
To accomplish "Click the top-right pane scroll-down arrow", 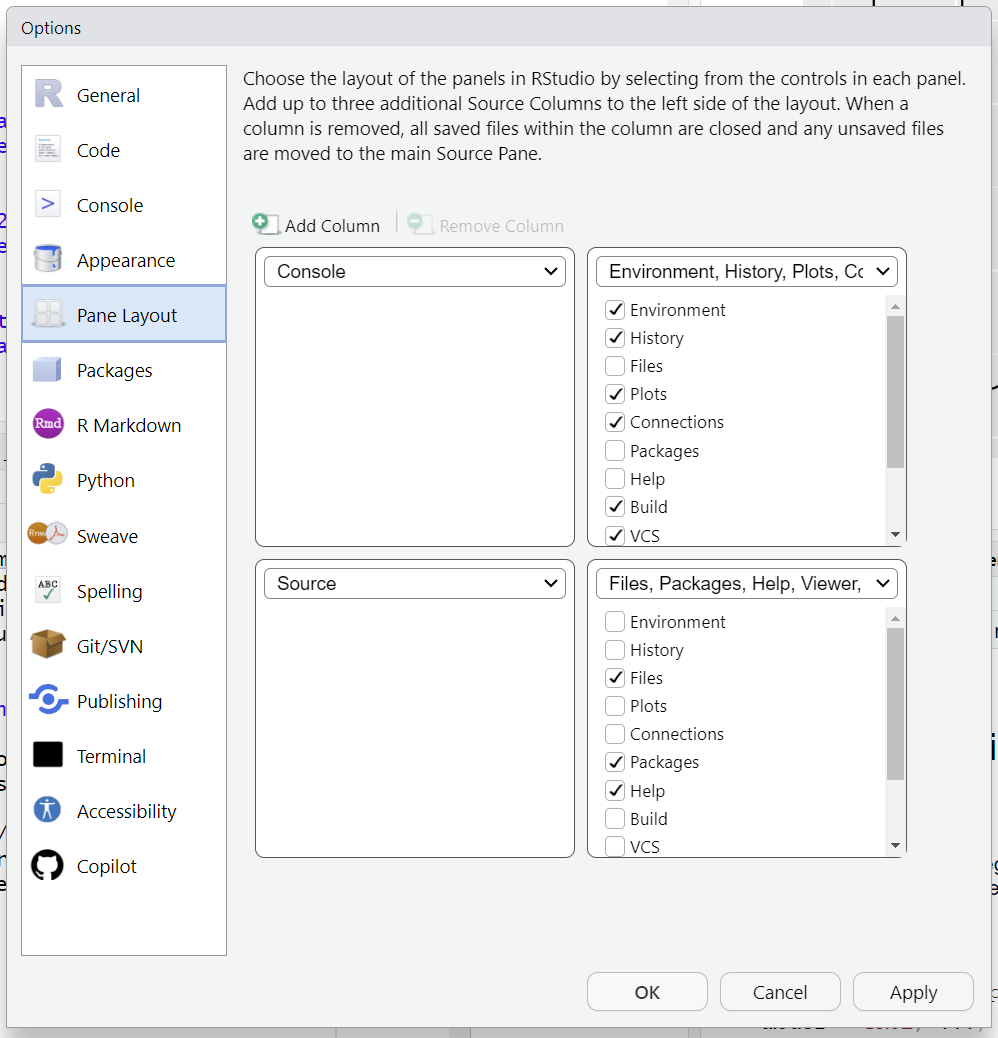I will pyautogui.click(x=895, y=534).
